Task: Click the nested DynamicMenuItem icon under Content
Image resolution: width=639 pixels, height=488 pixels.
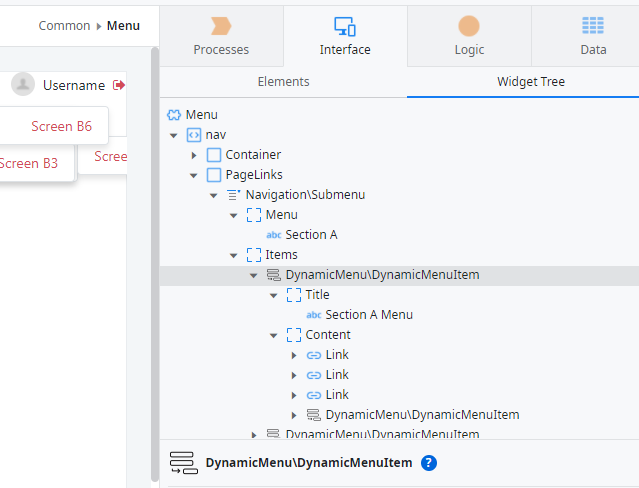Action: click(313, 415)
